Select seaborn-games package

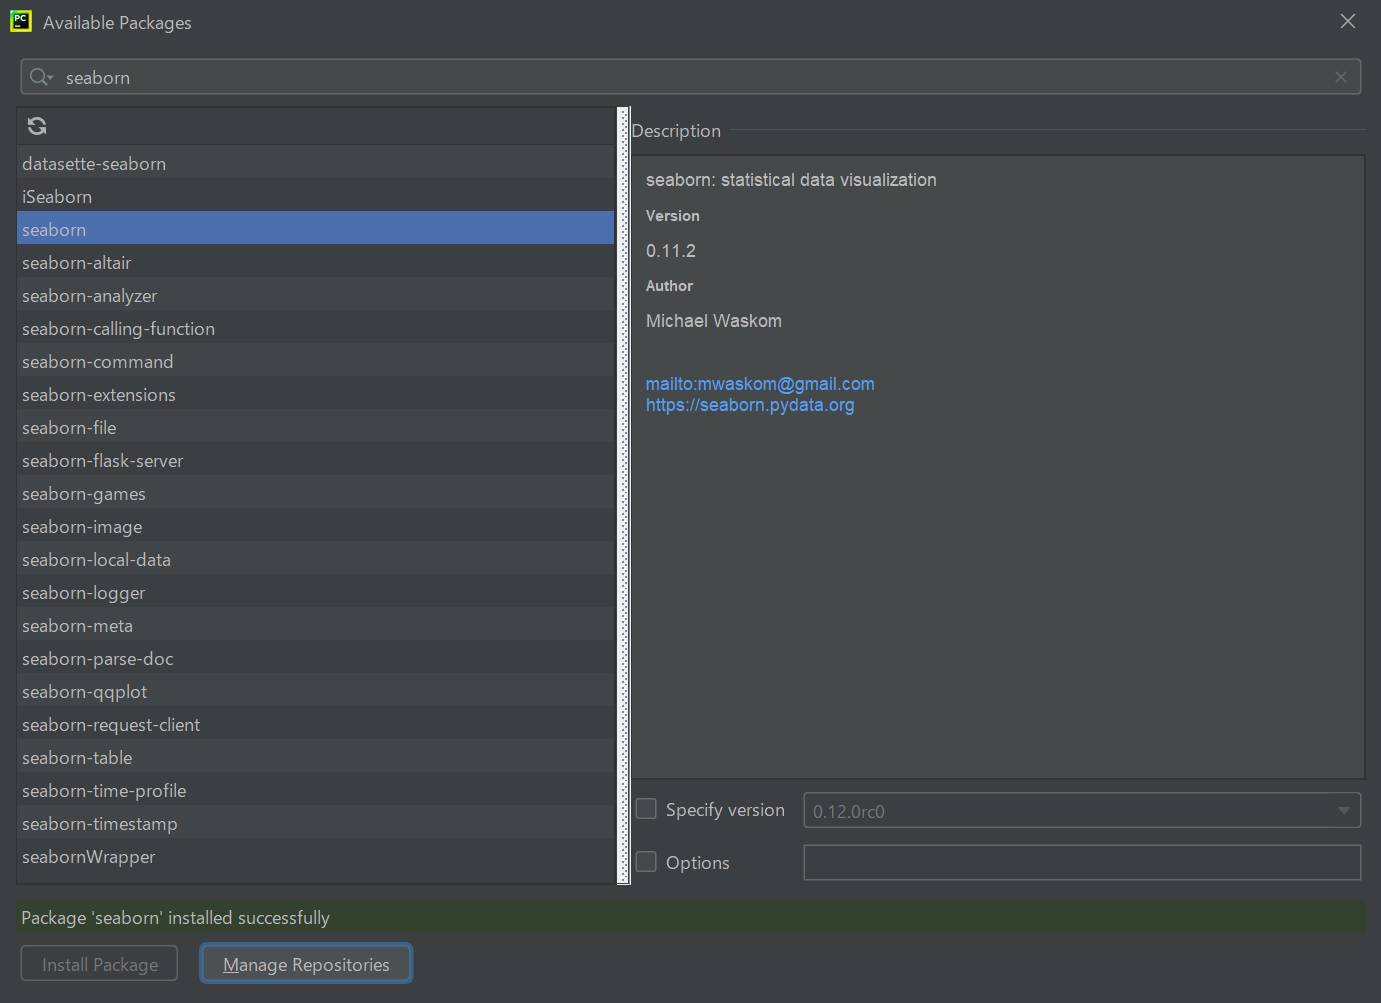315,493
